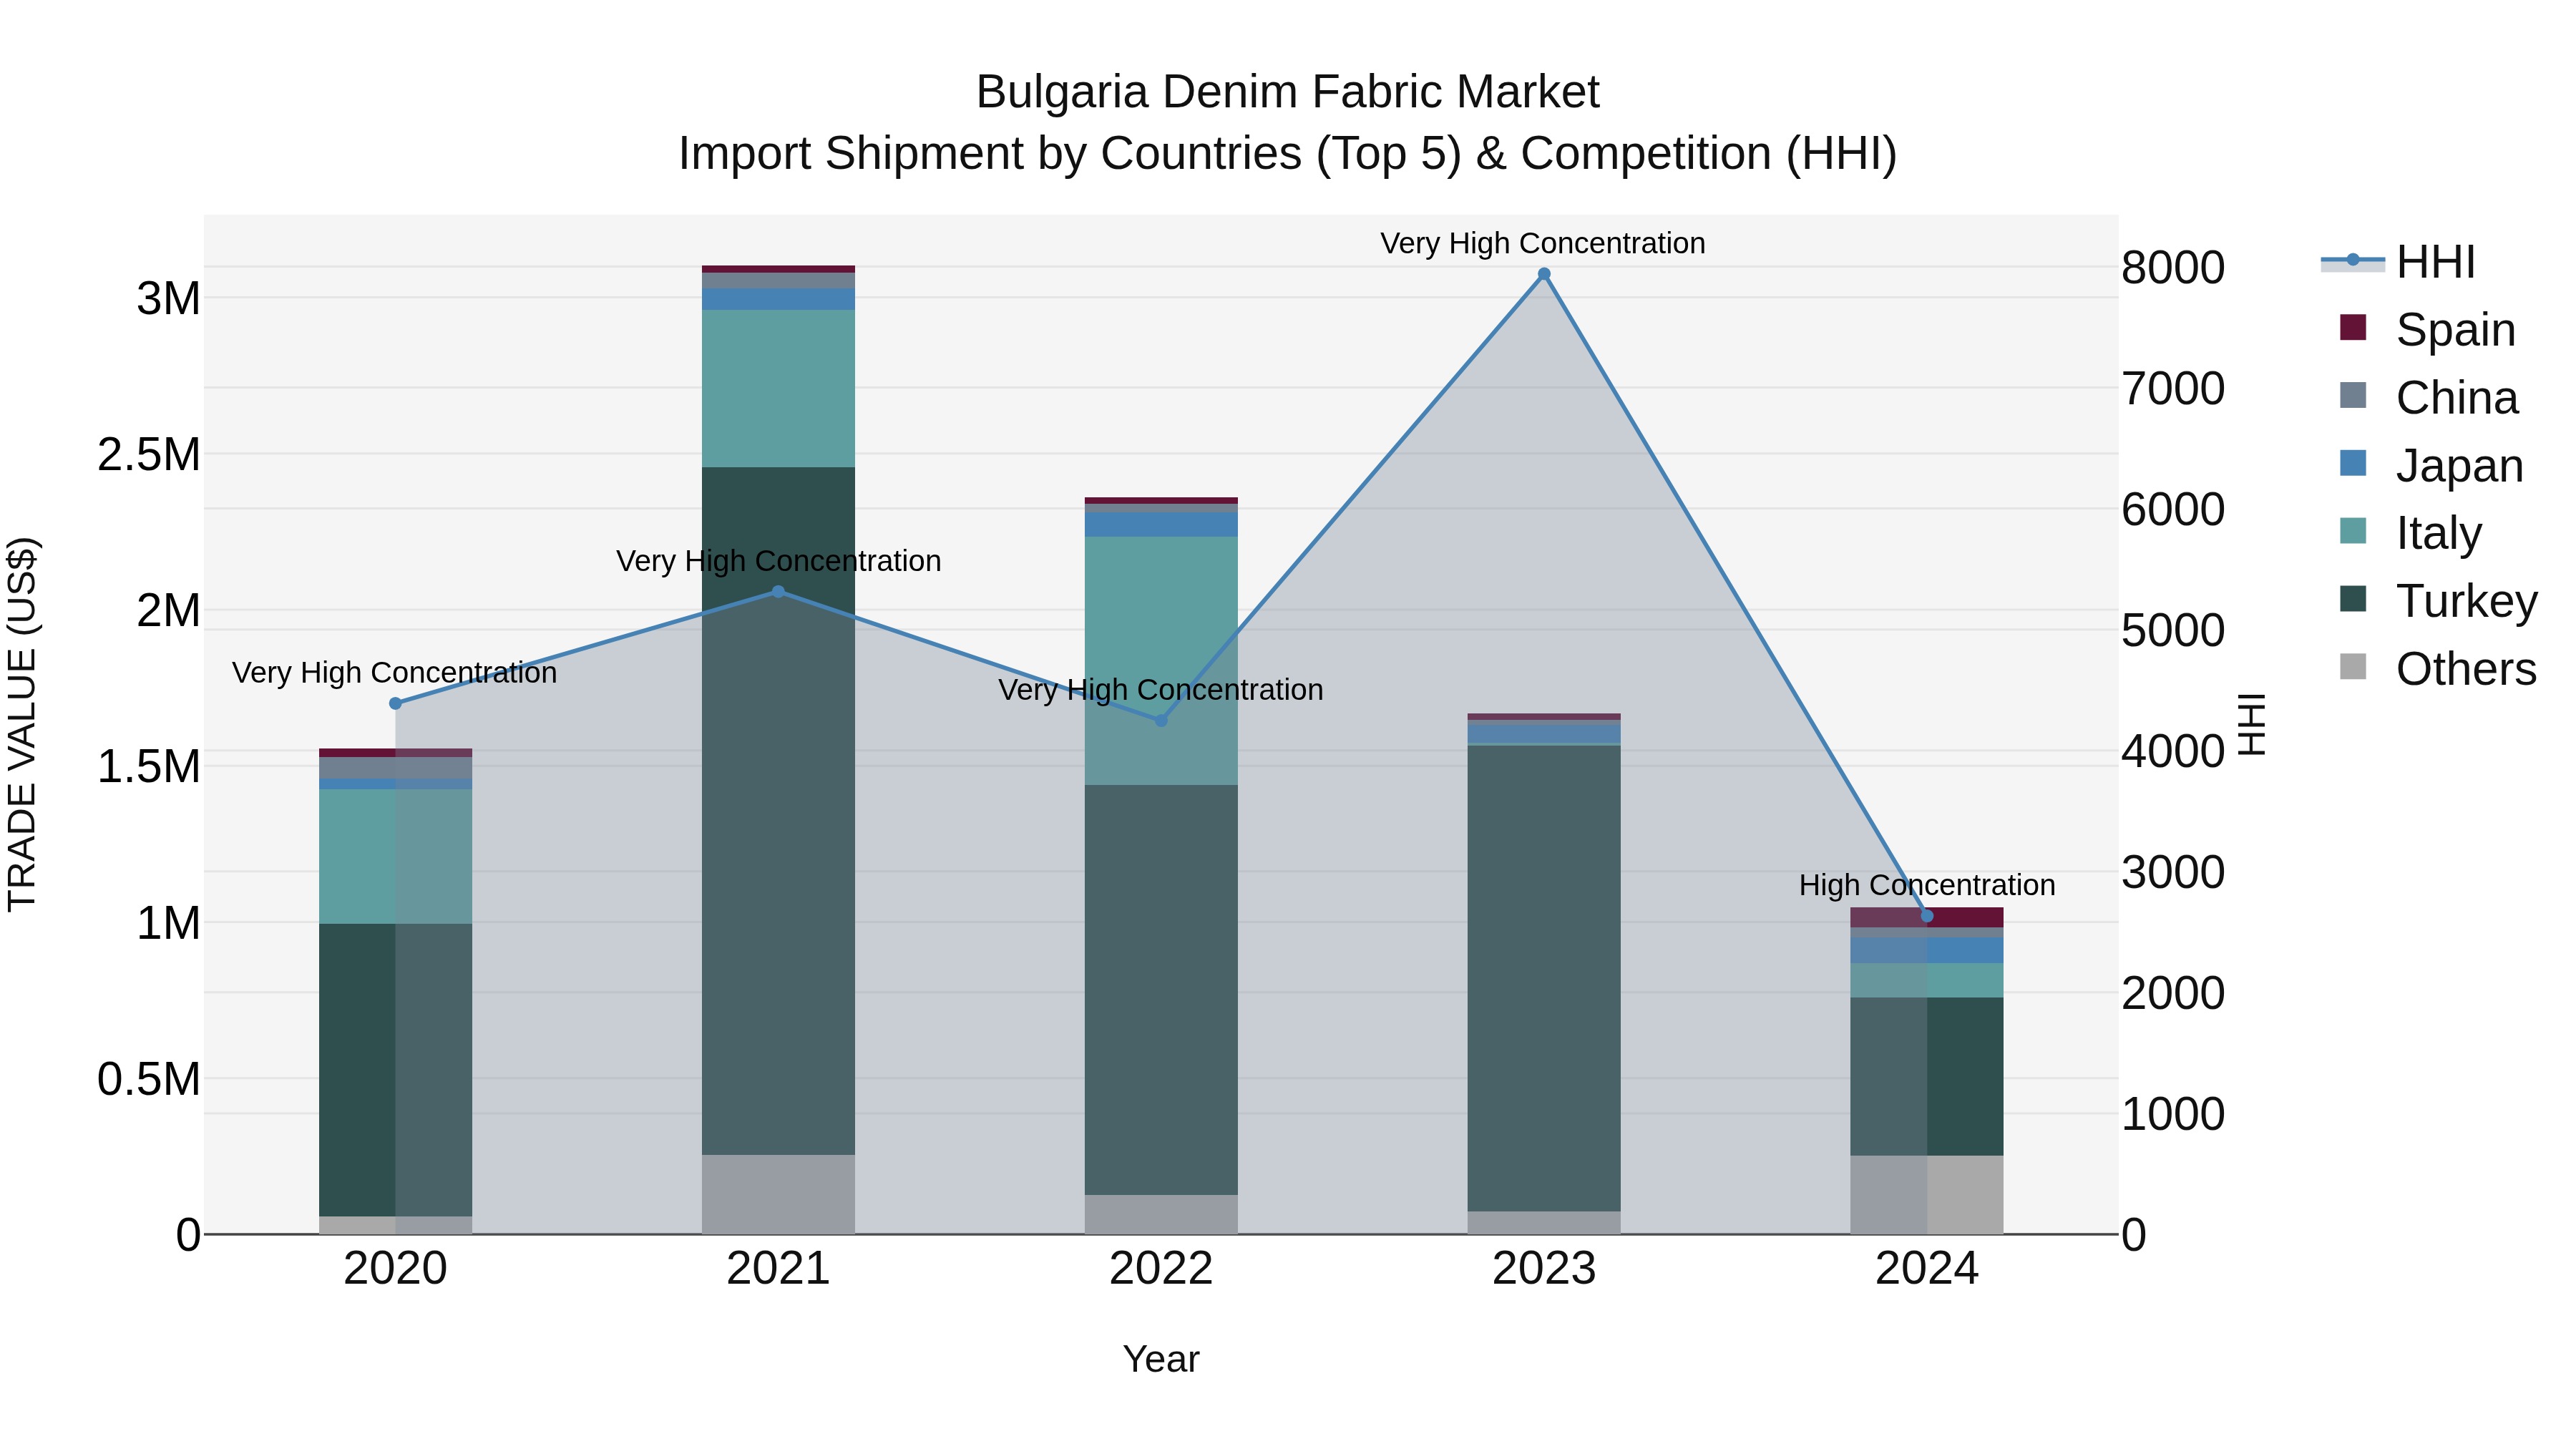Image resolution: width=2576 pixels, height=1449 pixels.
Task: Click the Turkey segment of the 2020 bar
Action: (x=395, y=1070)
